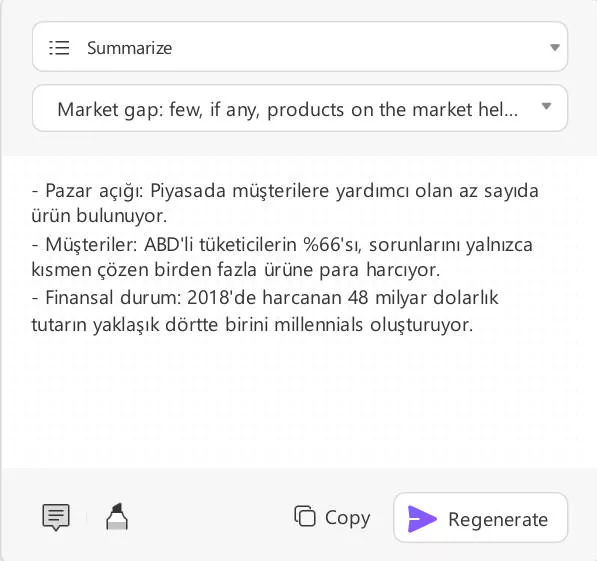Click the list icon beside Summarize
The image size is (597, 561).
tap(59, 48)
